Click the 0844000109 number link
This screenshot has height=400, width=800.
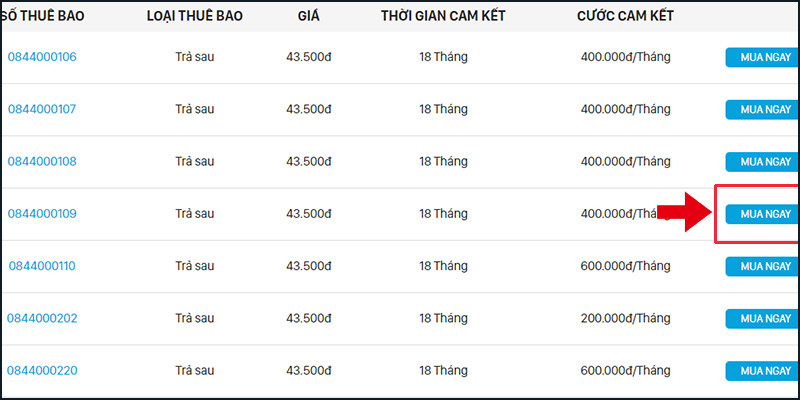coord(42,213)
